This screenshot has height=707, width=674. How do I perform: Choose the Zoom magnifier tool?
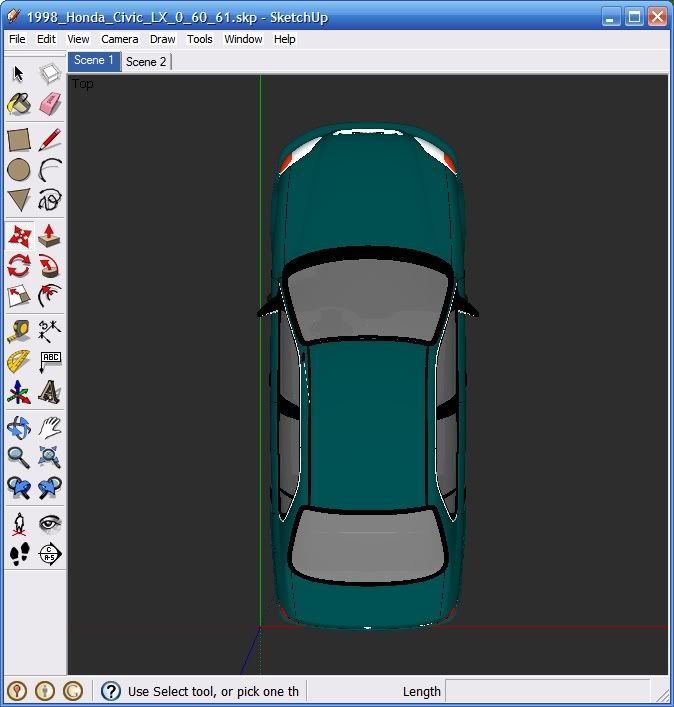click(x=18, y=457)
